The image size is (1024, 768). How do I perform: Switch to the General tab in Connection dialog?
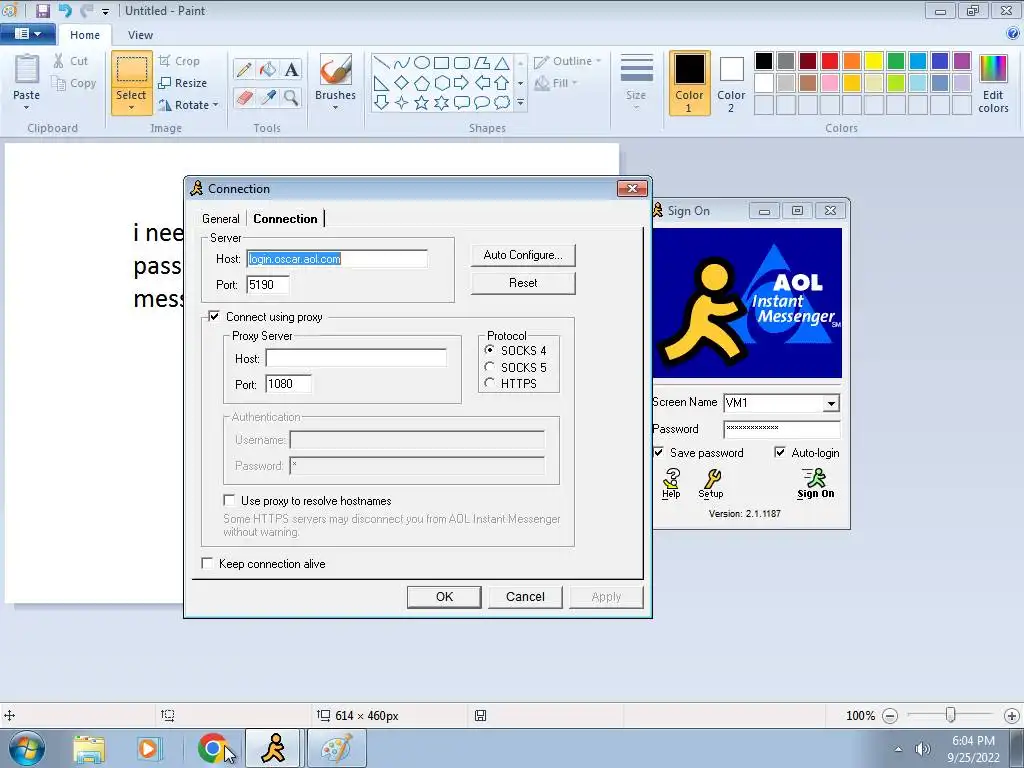point(221,219)
